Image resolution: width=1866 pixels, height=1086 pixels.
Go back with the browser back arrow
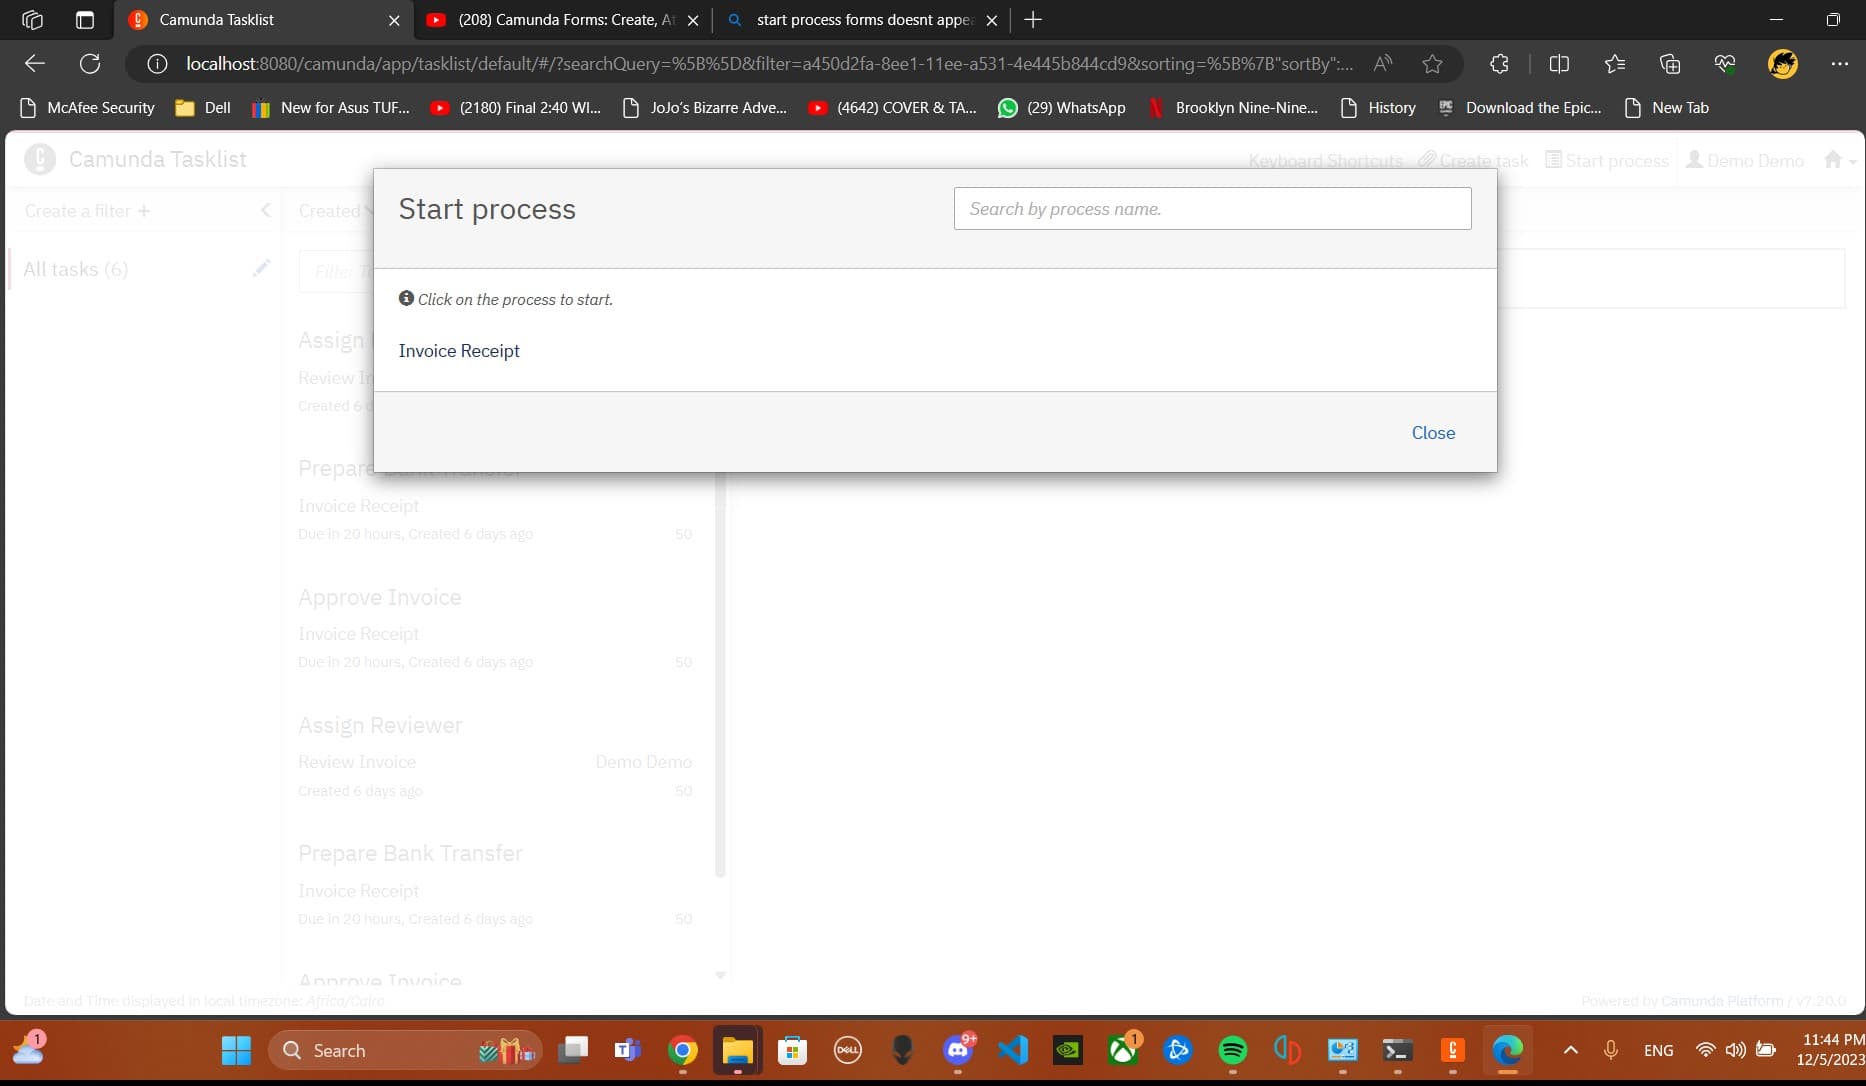click(x=35, y=64)
